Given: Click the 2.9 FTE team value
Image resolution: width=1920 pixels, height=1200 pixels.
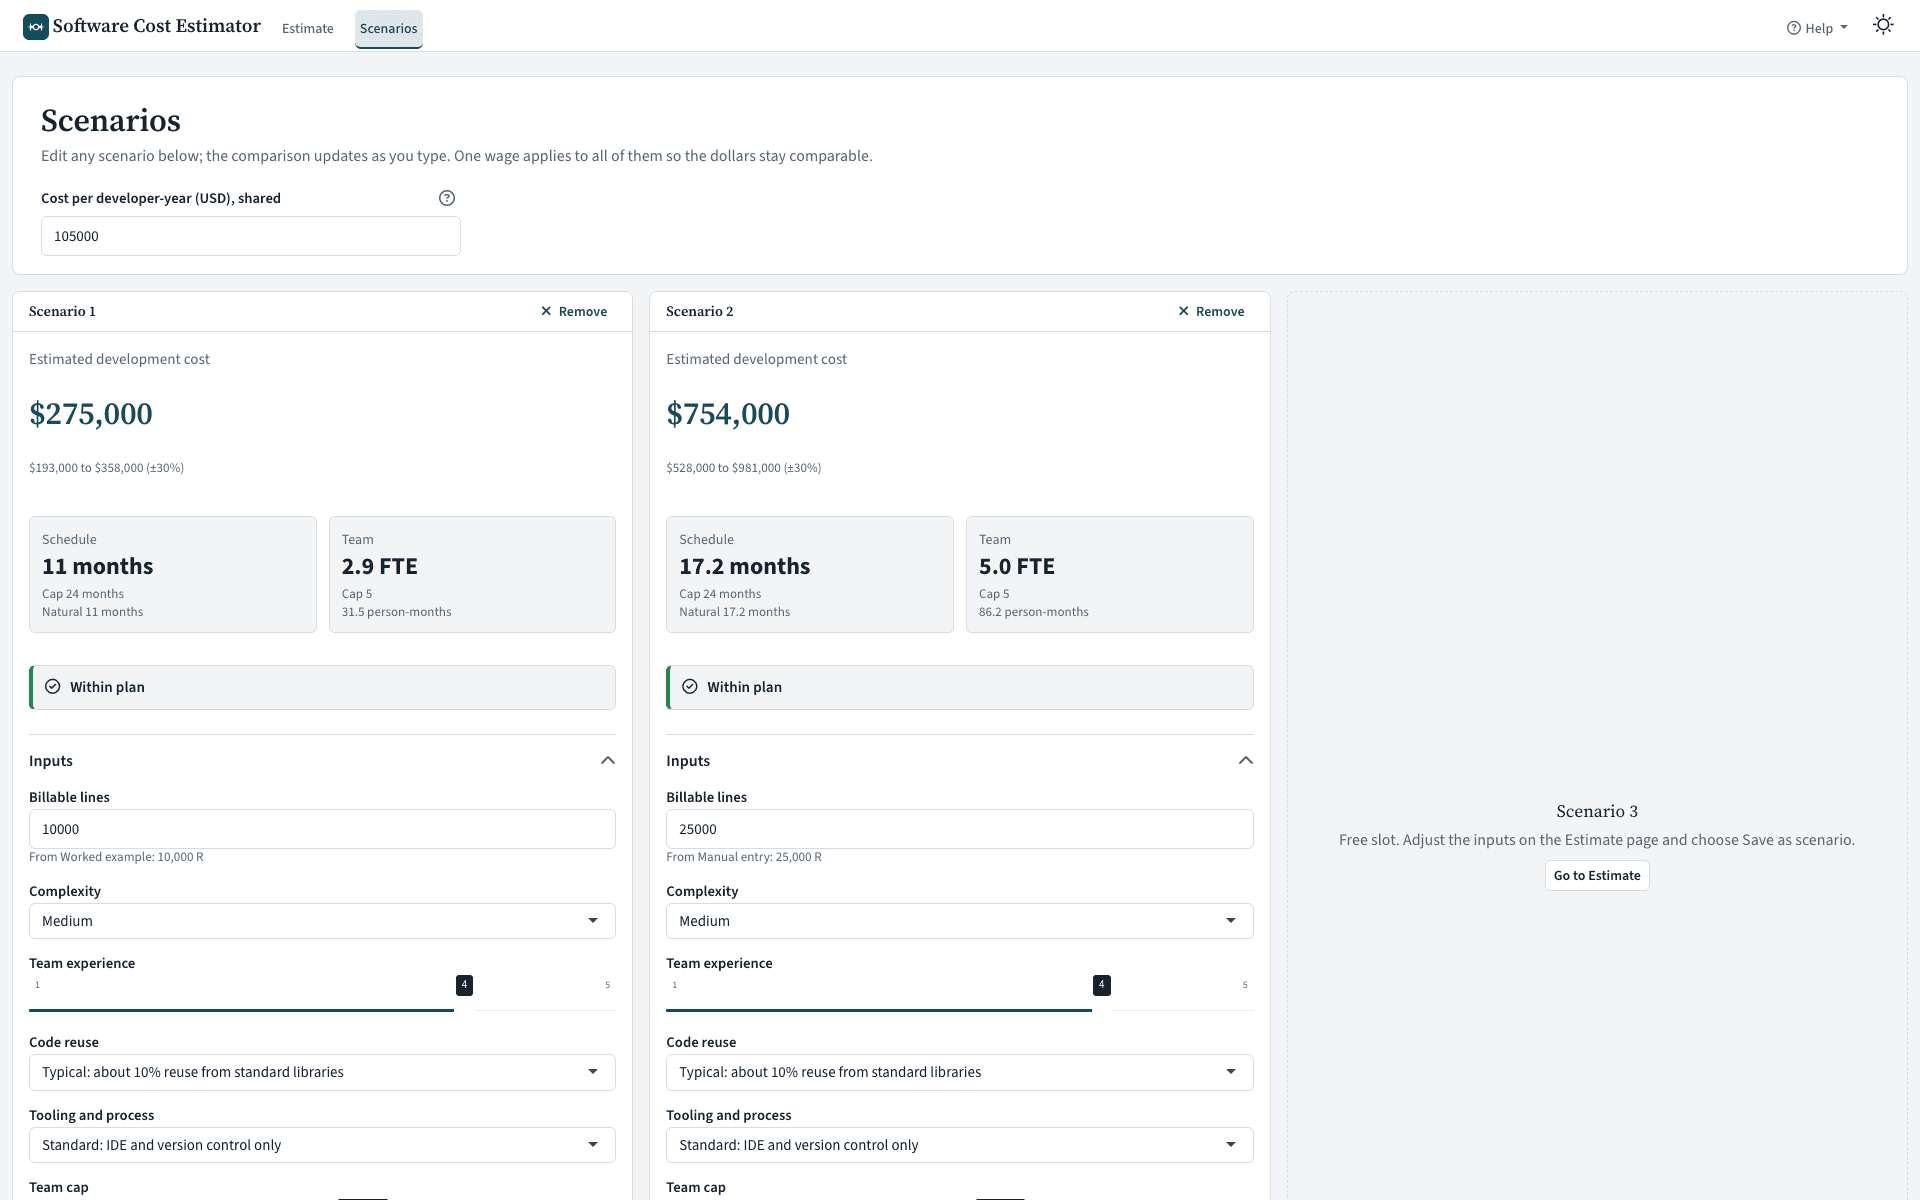Looking at the screenshot, I should [x=380, y=566].
